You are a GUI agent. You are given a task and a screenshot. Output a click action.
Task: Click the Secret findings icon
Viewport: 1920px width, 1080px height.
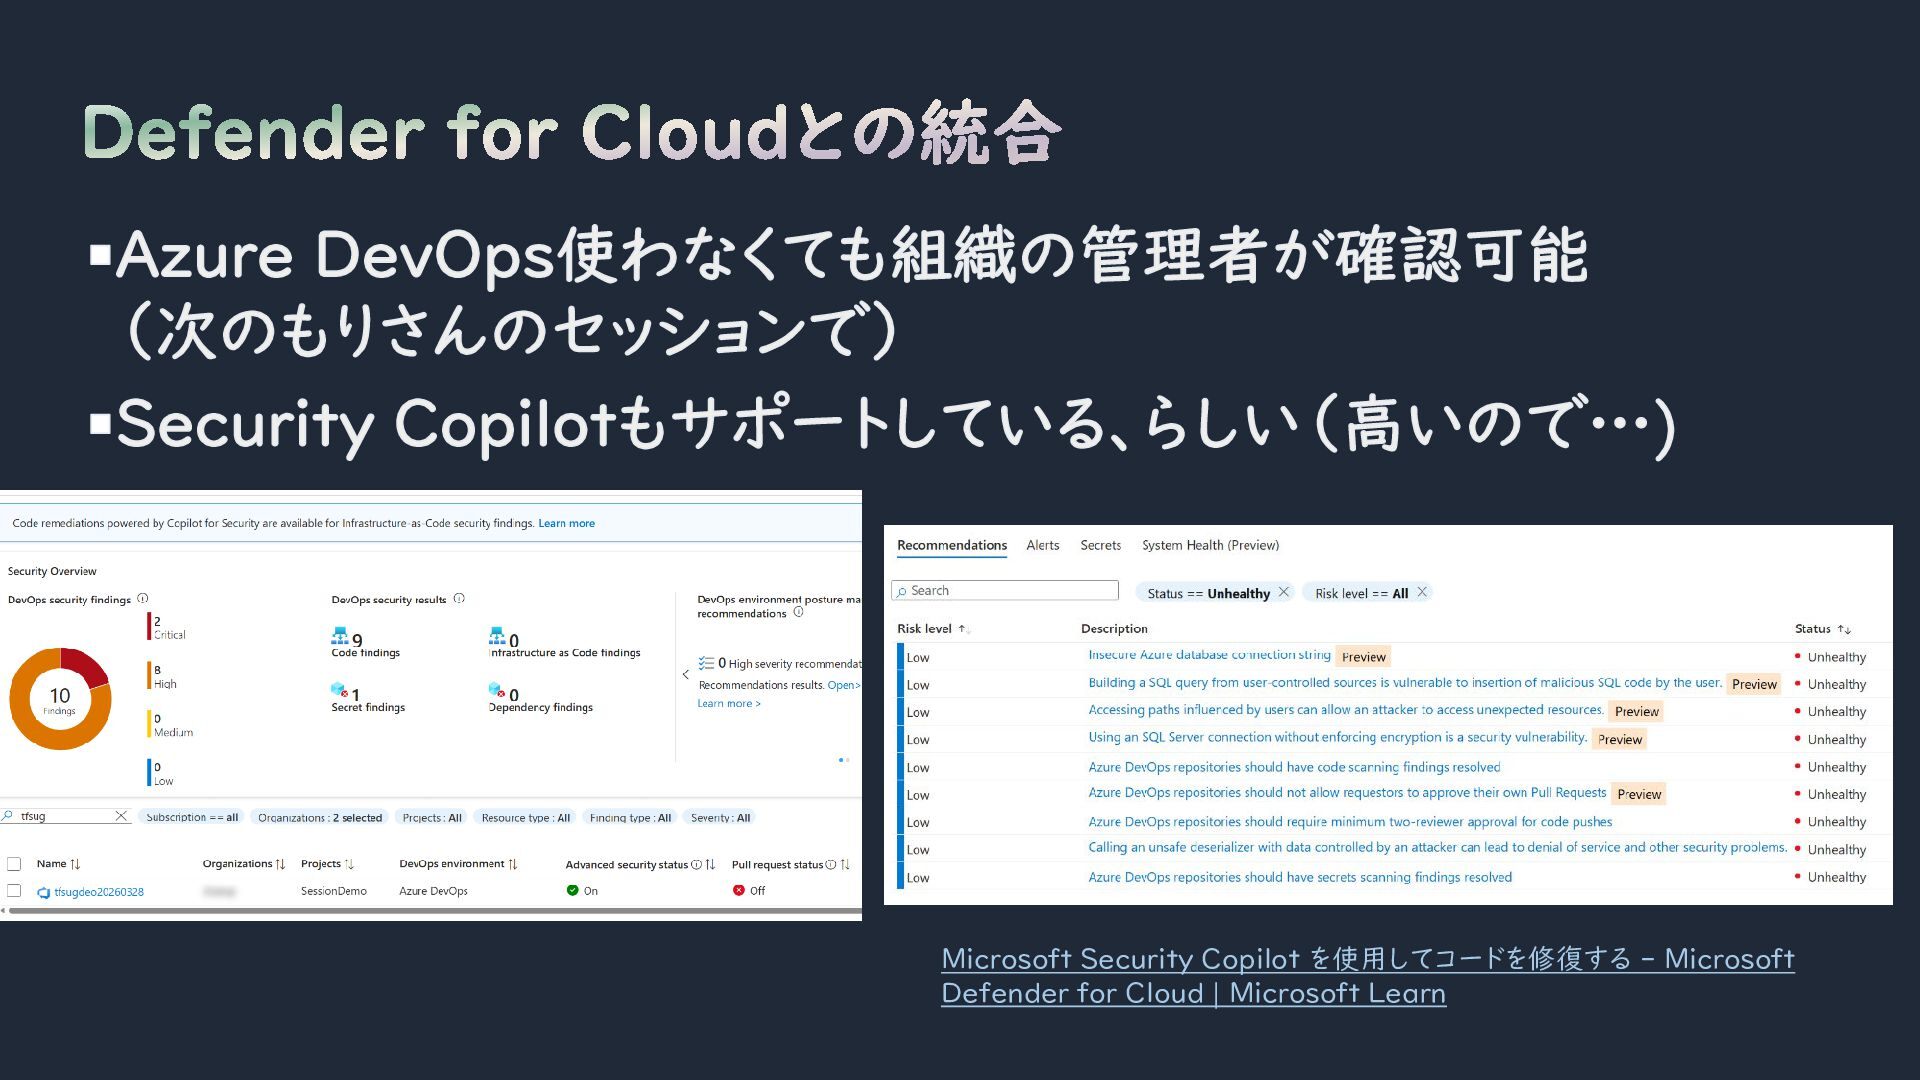tap(339, 690)
